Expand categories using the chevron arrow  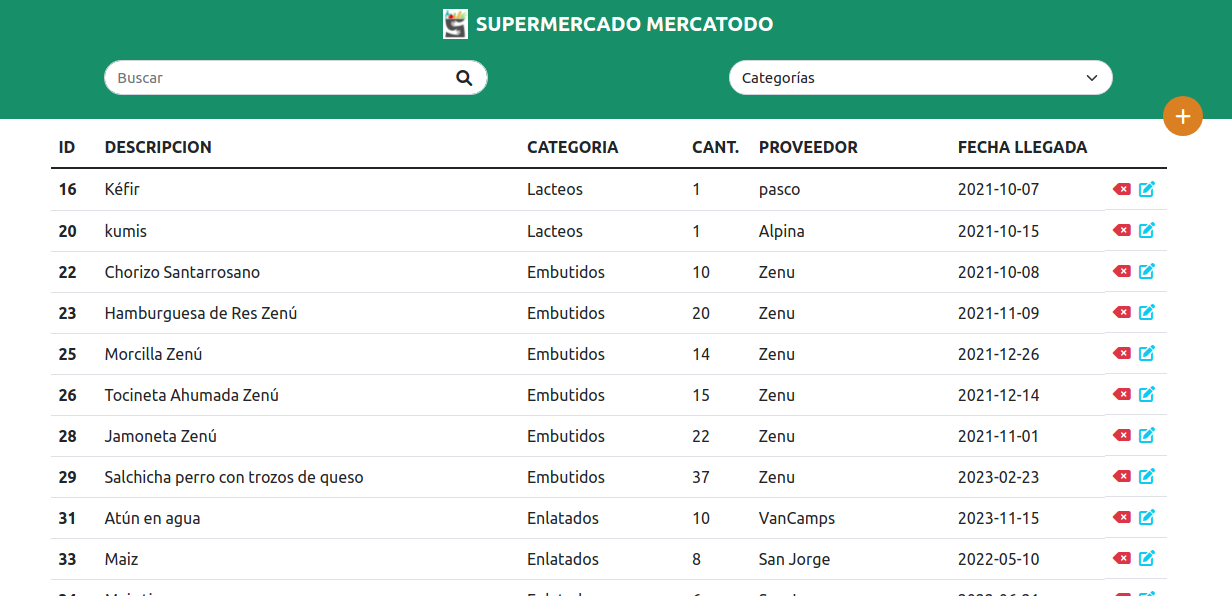click(x=1092, y=78)
